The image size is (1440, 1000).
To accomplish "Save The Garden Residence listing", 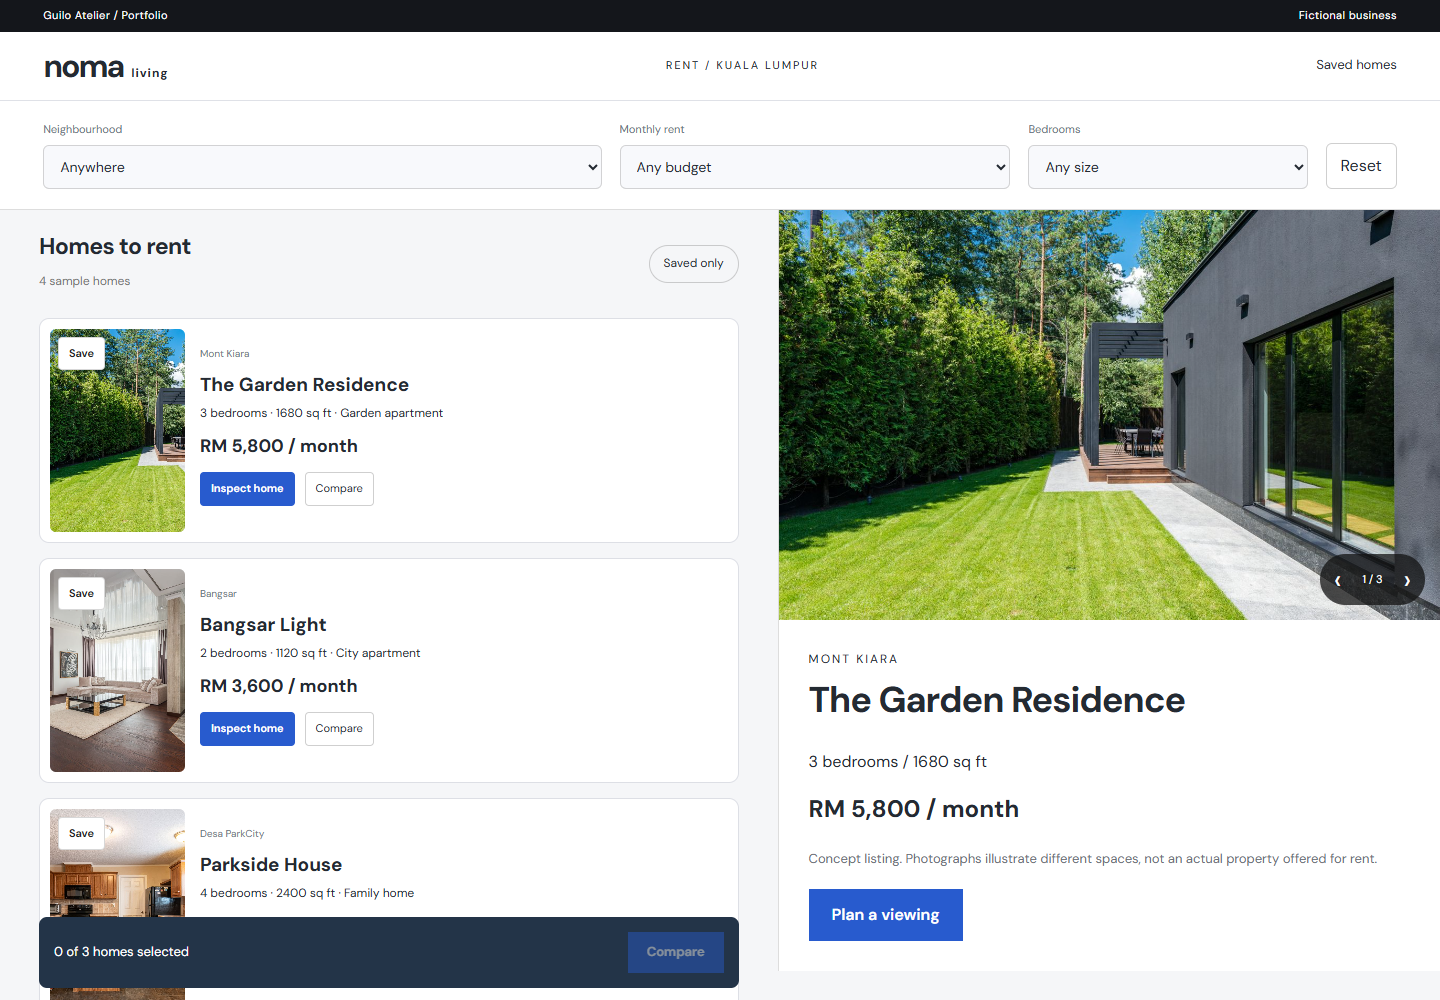I will [82, 354].
